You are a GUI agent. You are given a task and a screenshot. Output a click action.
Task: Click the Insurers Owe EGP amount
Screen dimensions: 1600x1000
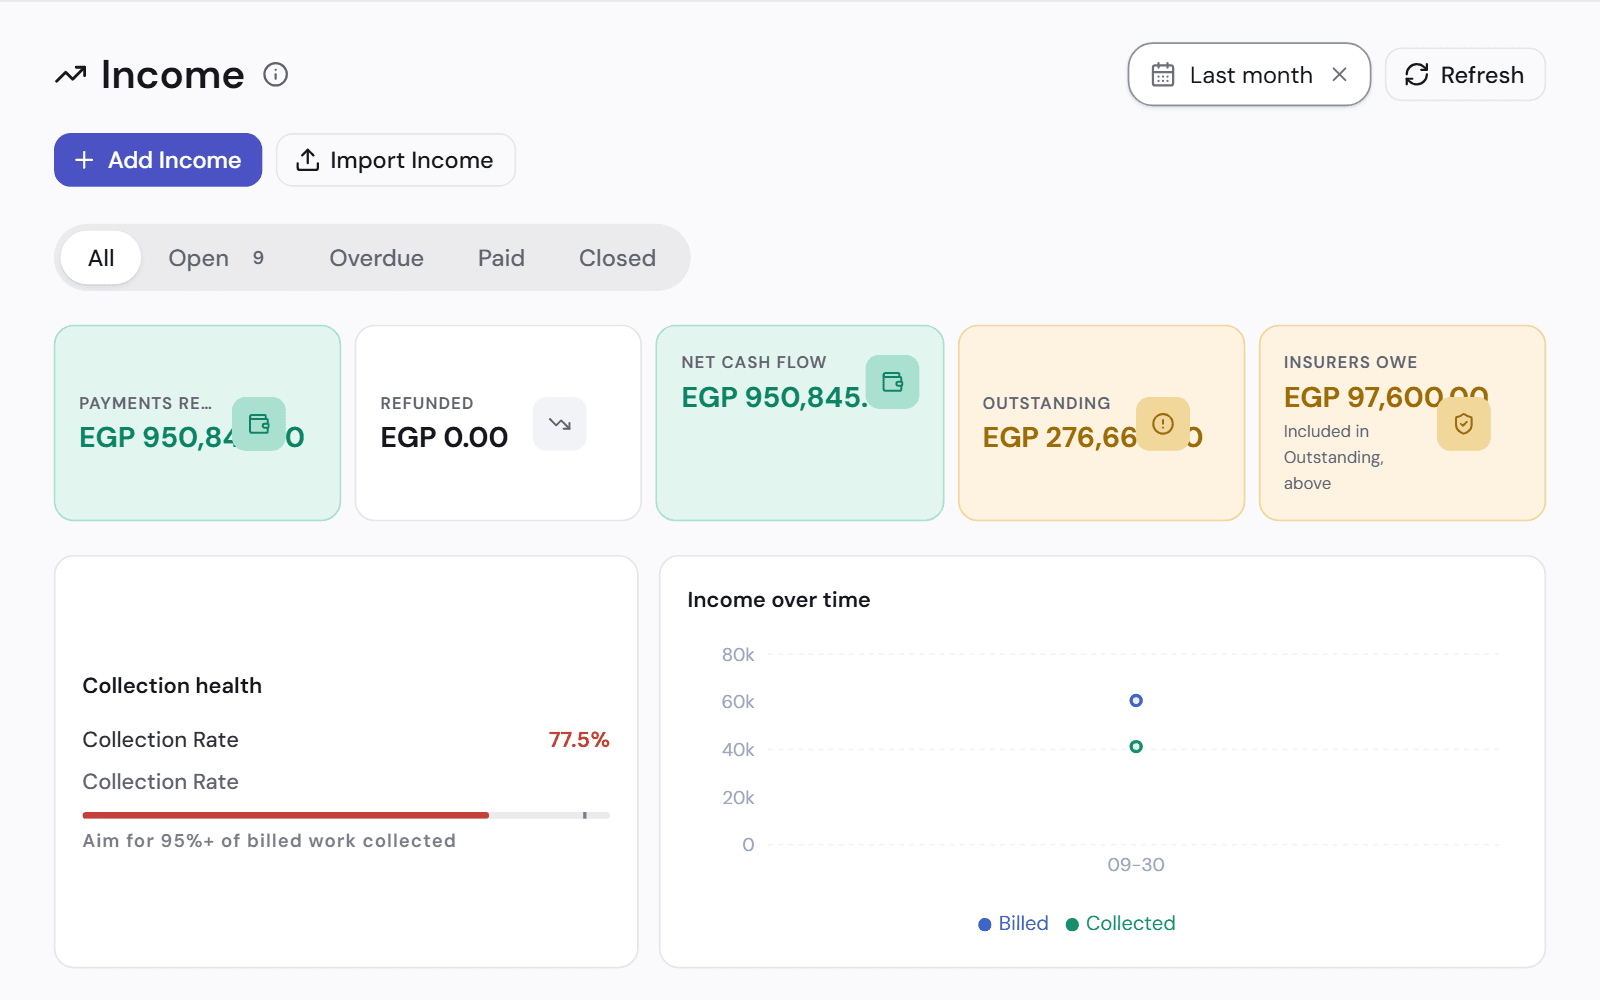click(1385, 397)
